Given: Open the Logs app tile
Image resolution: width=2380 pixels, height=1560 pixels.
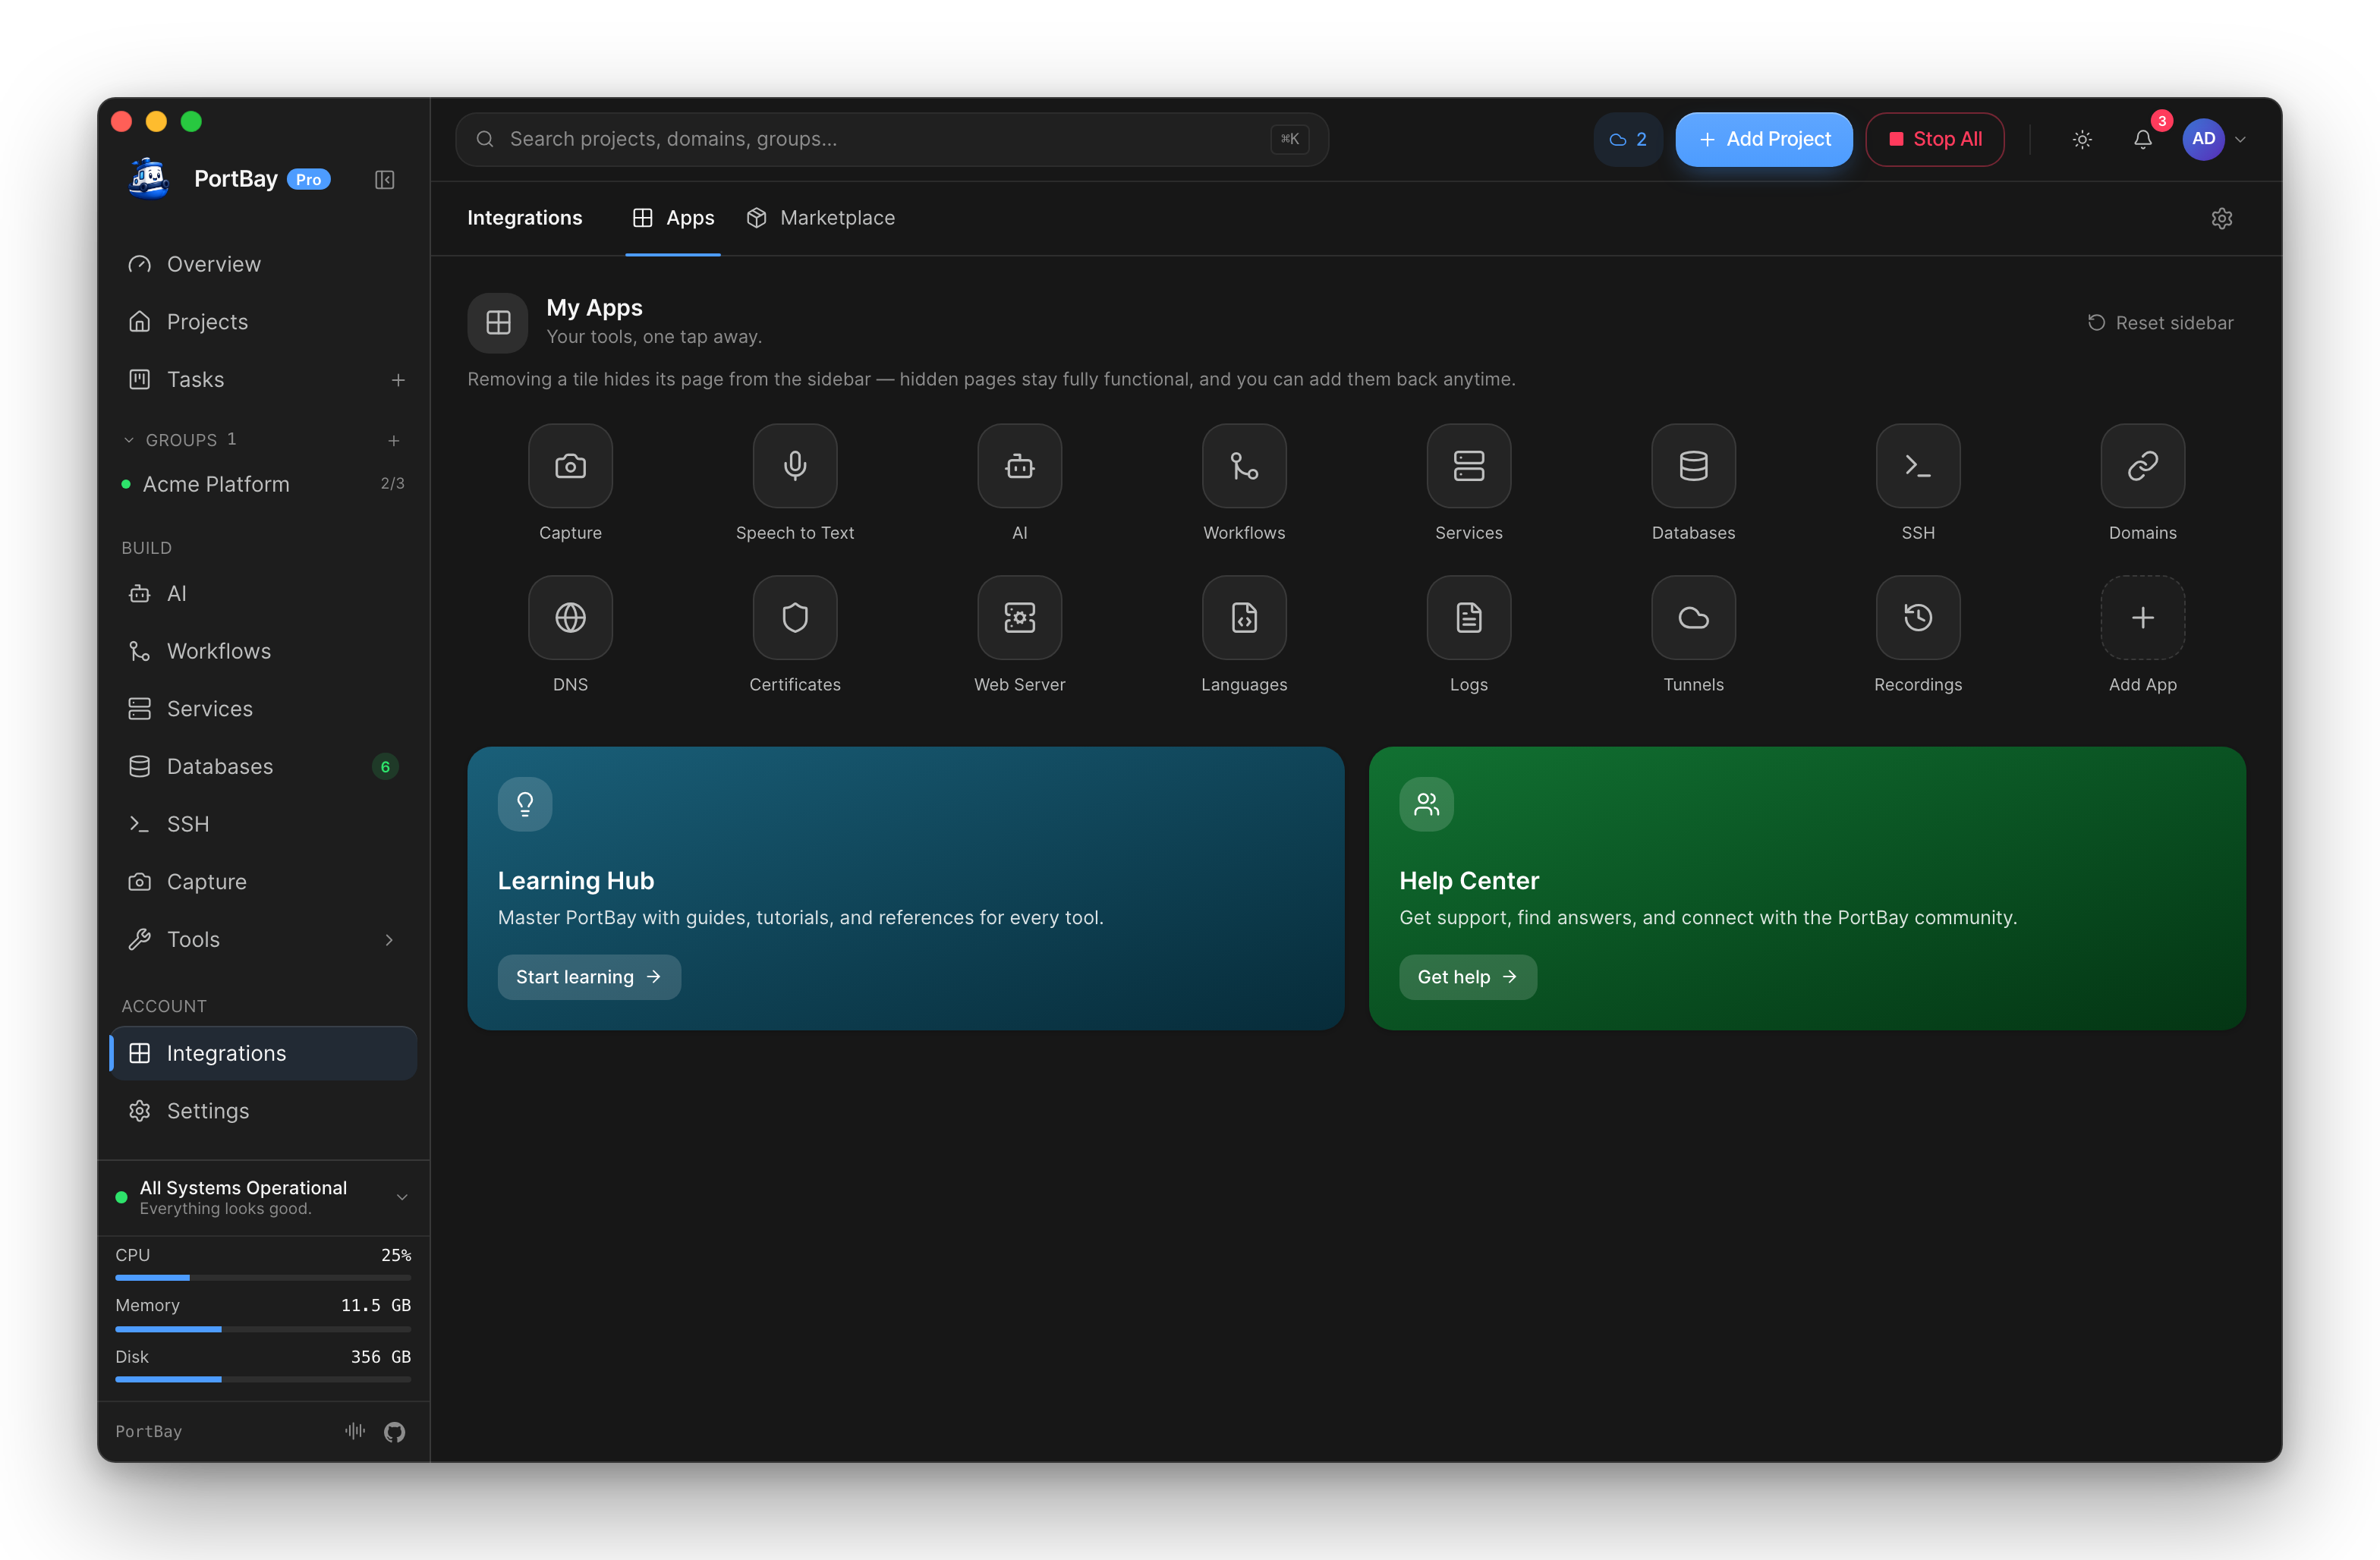Looking at the screenshot, I should point(1469,617).
